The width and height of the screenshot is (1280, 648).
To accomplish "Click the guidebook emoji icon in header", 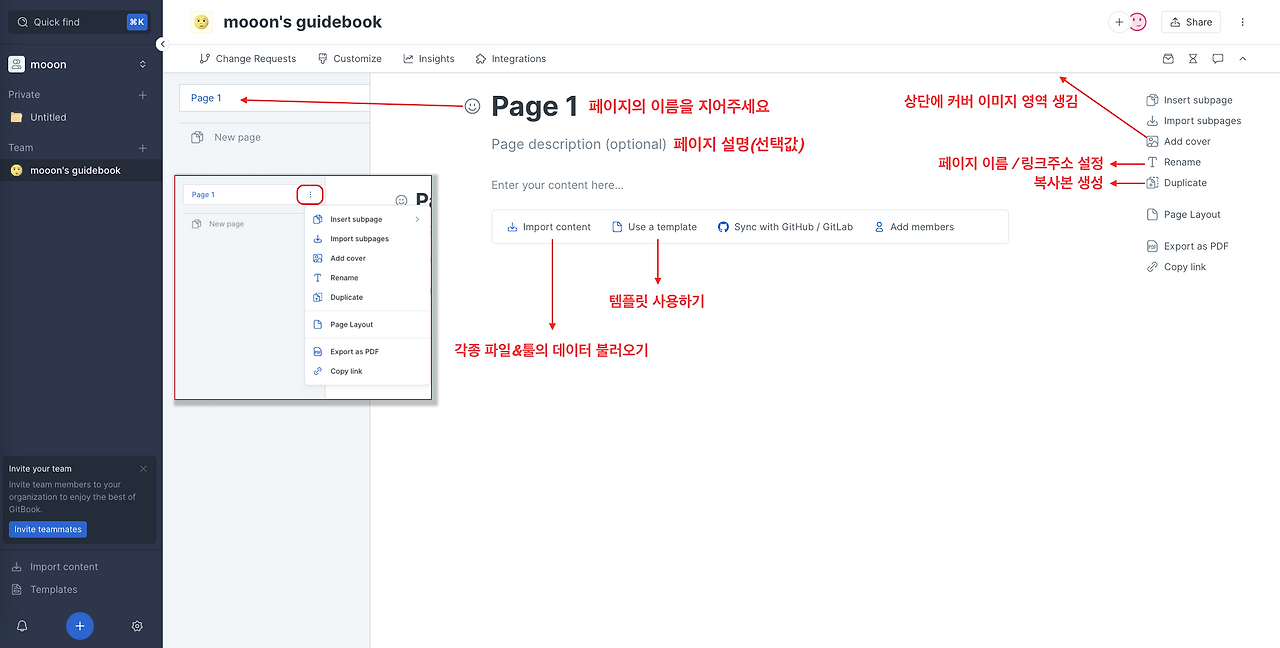I will [x=201, y=22].
